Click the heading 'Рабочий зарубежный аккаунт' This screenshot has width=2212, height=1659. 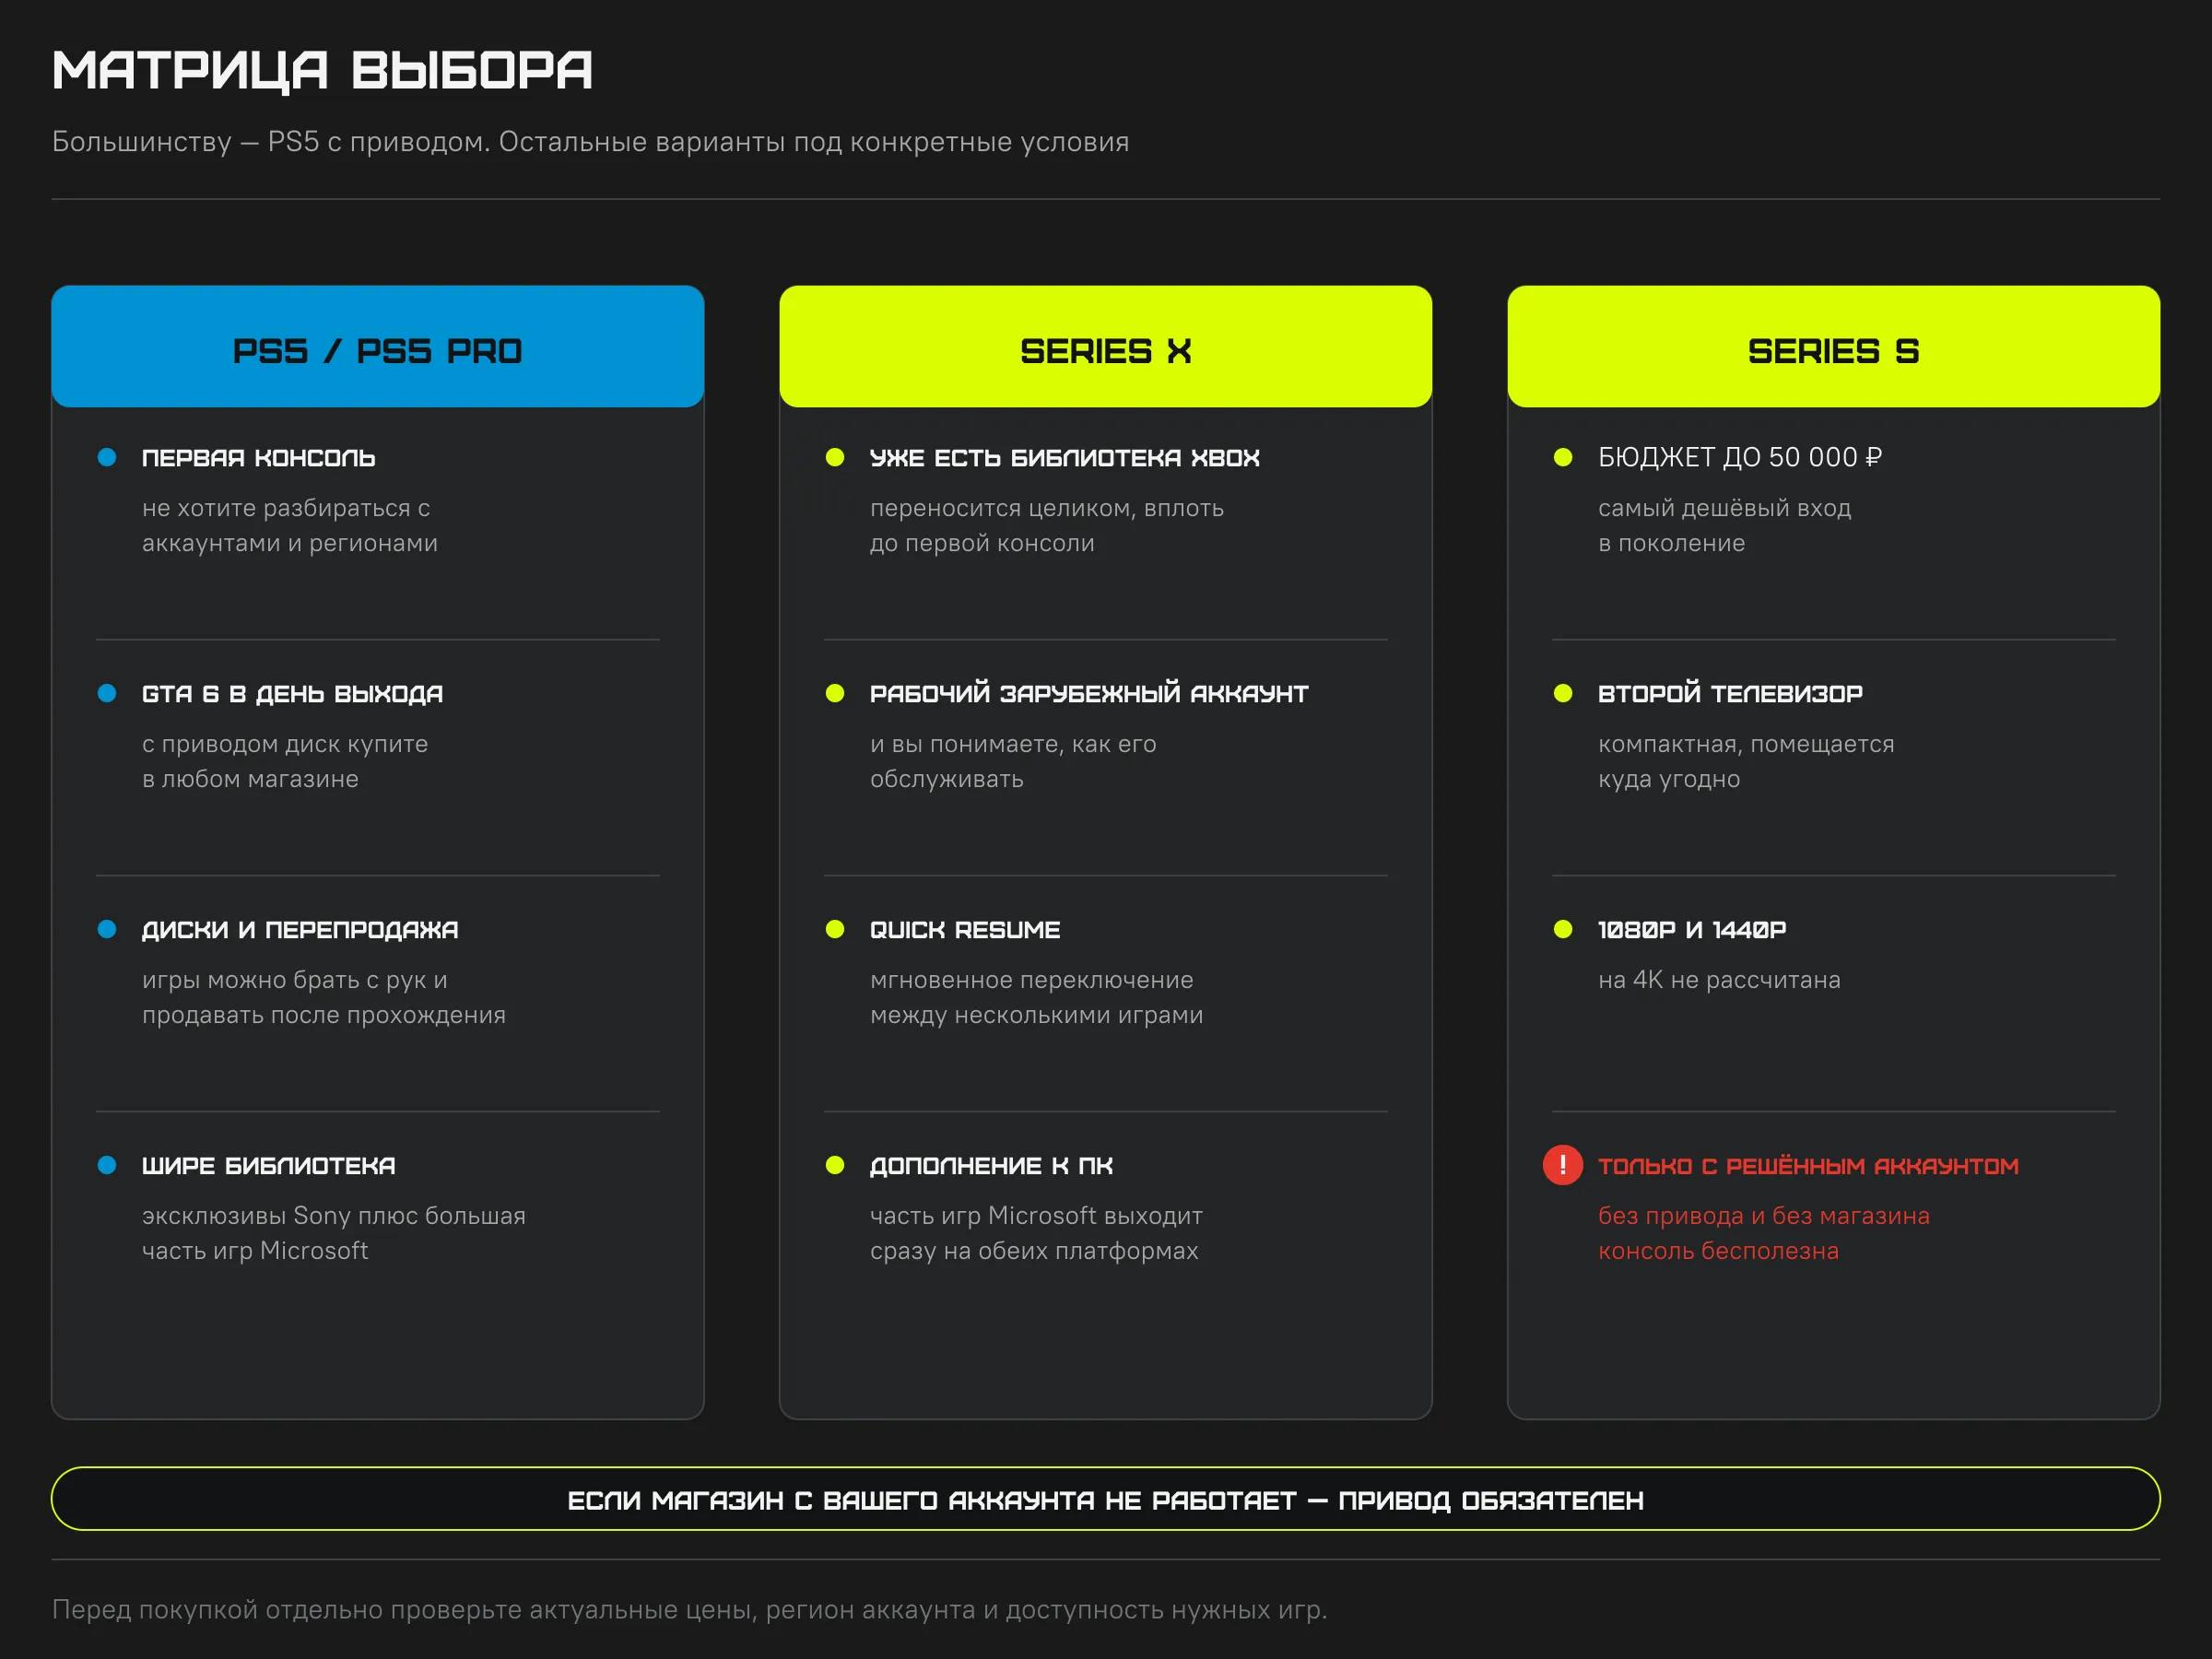tap(1089, 694)
